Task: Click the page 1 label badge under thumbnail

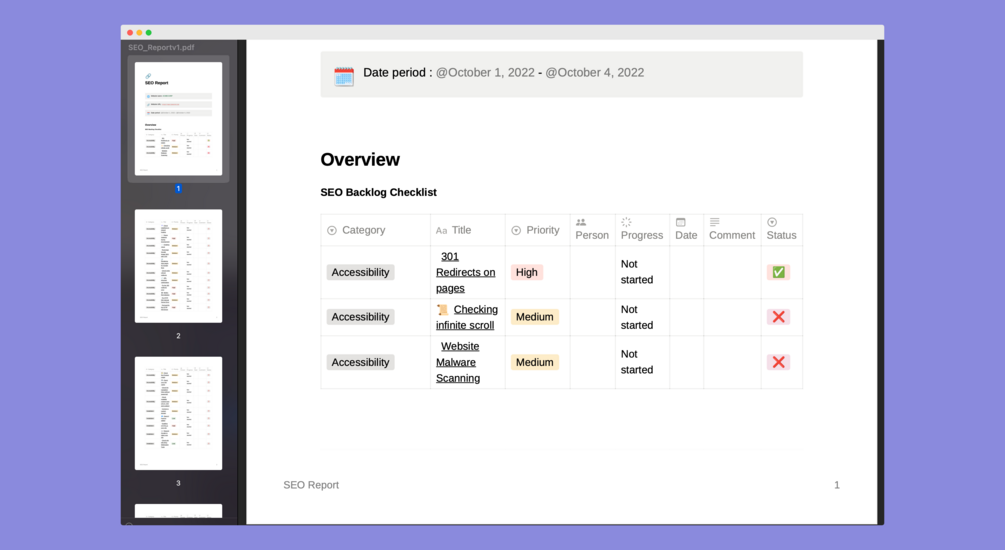Action: pyautogui.click(x=178, y=188)
